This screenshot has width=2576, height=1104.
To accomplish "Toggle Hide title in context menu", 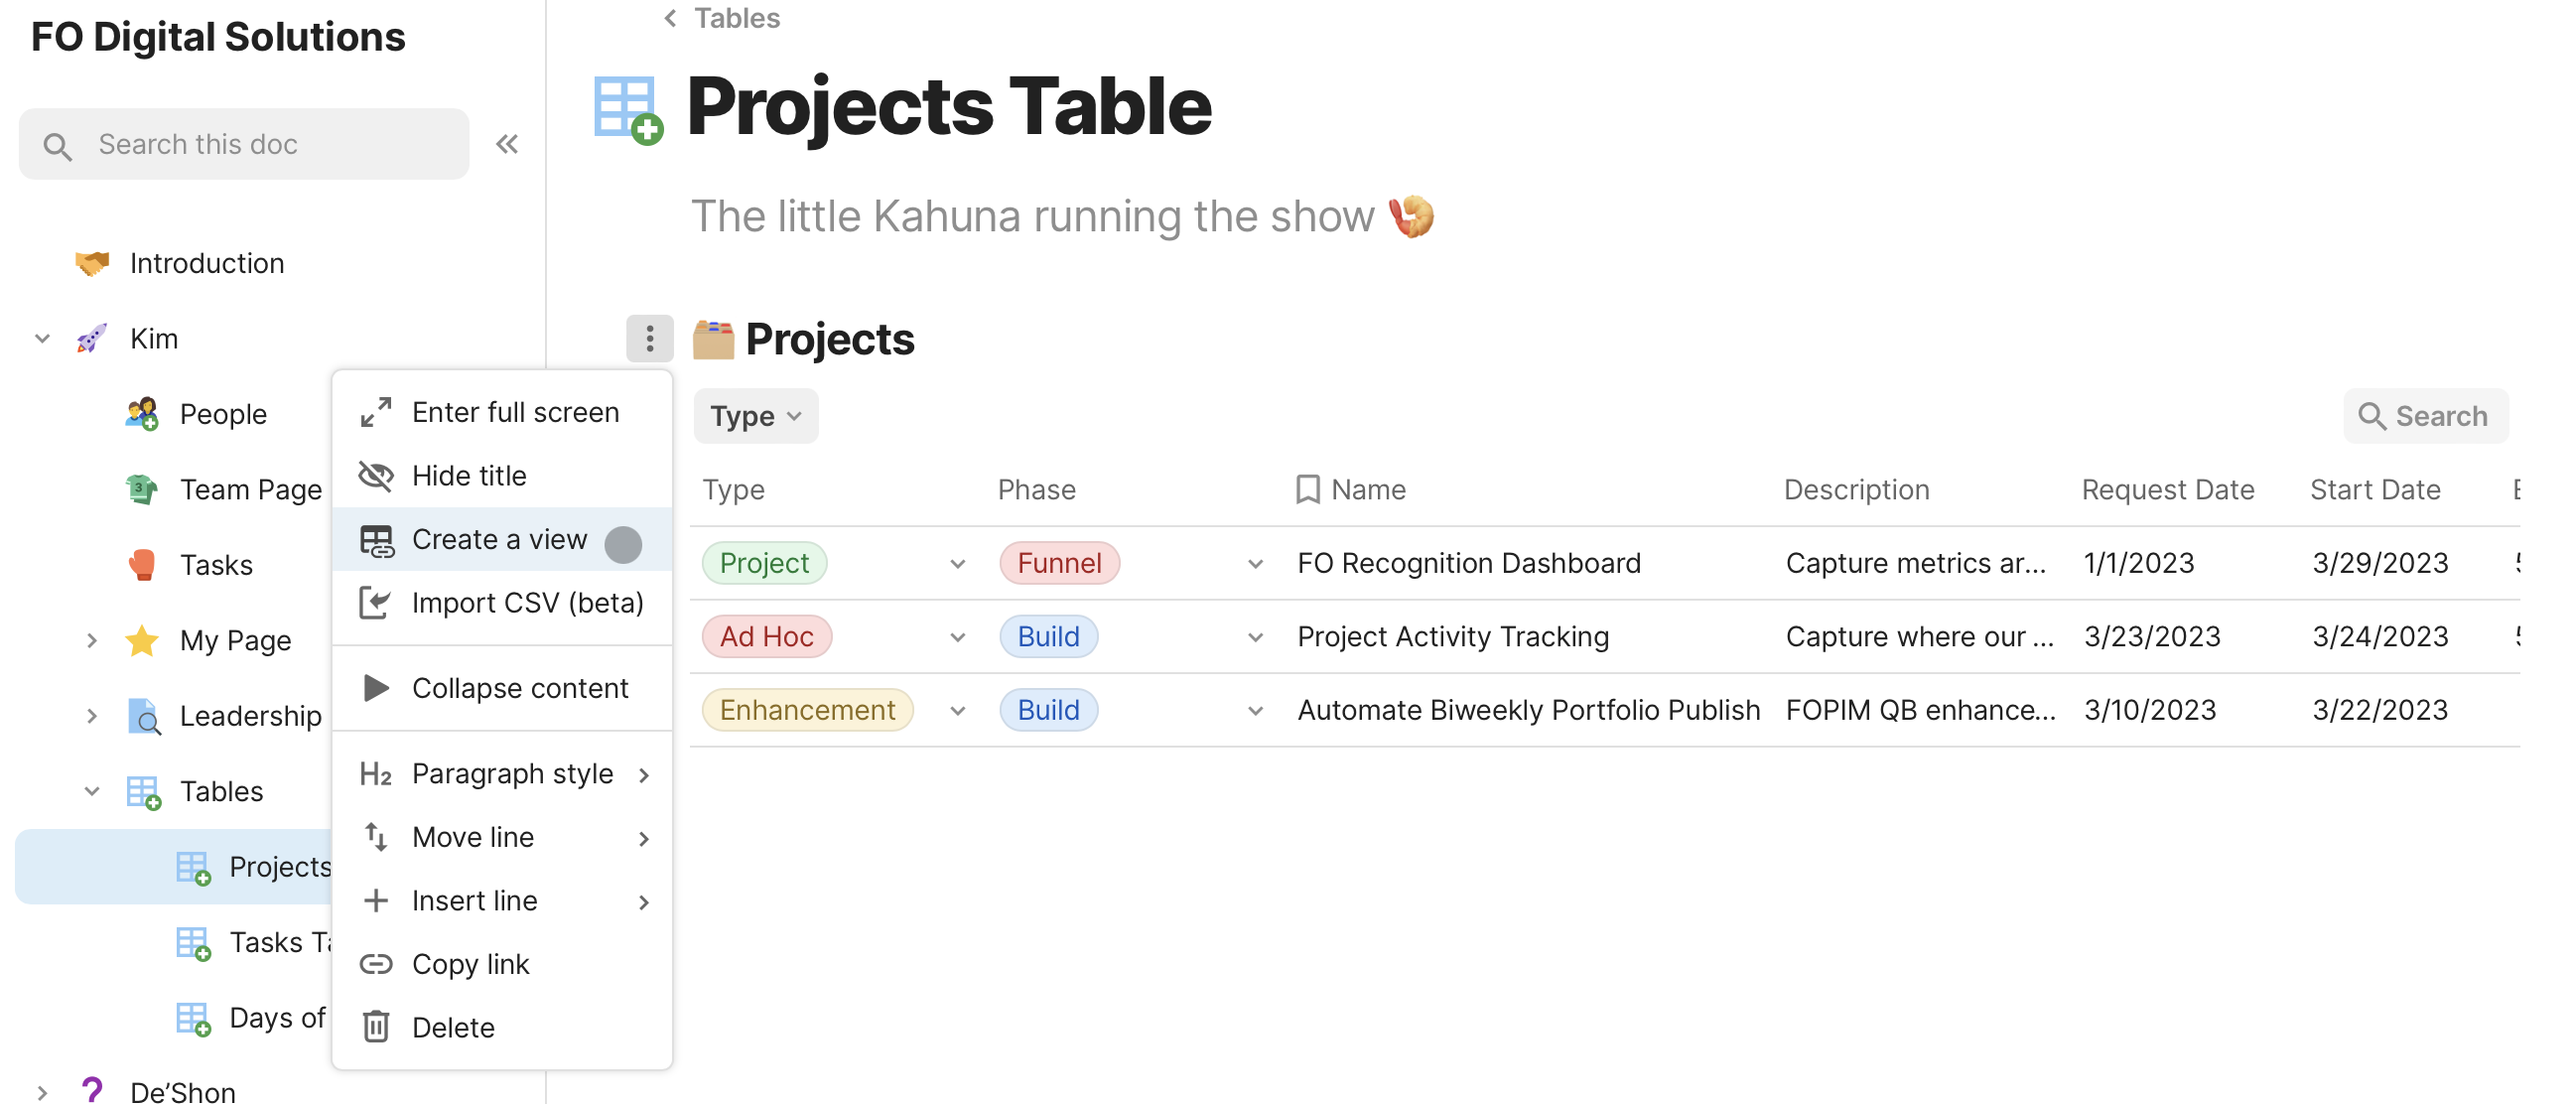I will coord(468,475).
